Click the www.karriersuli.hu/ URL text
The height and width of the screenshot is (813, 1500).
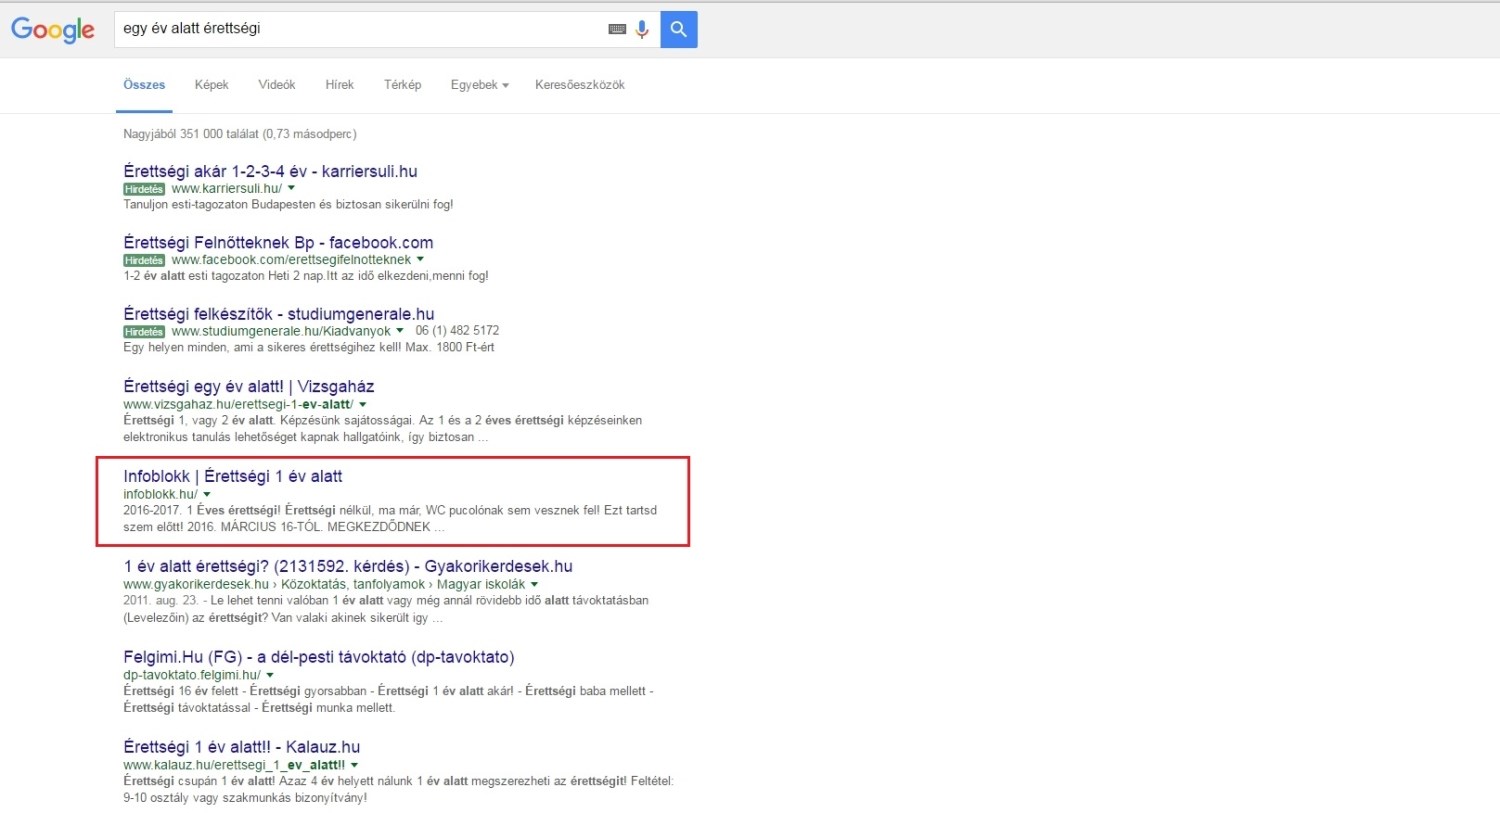(x=227, y=188)
